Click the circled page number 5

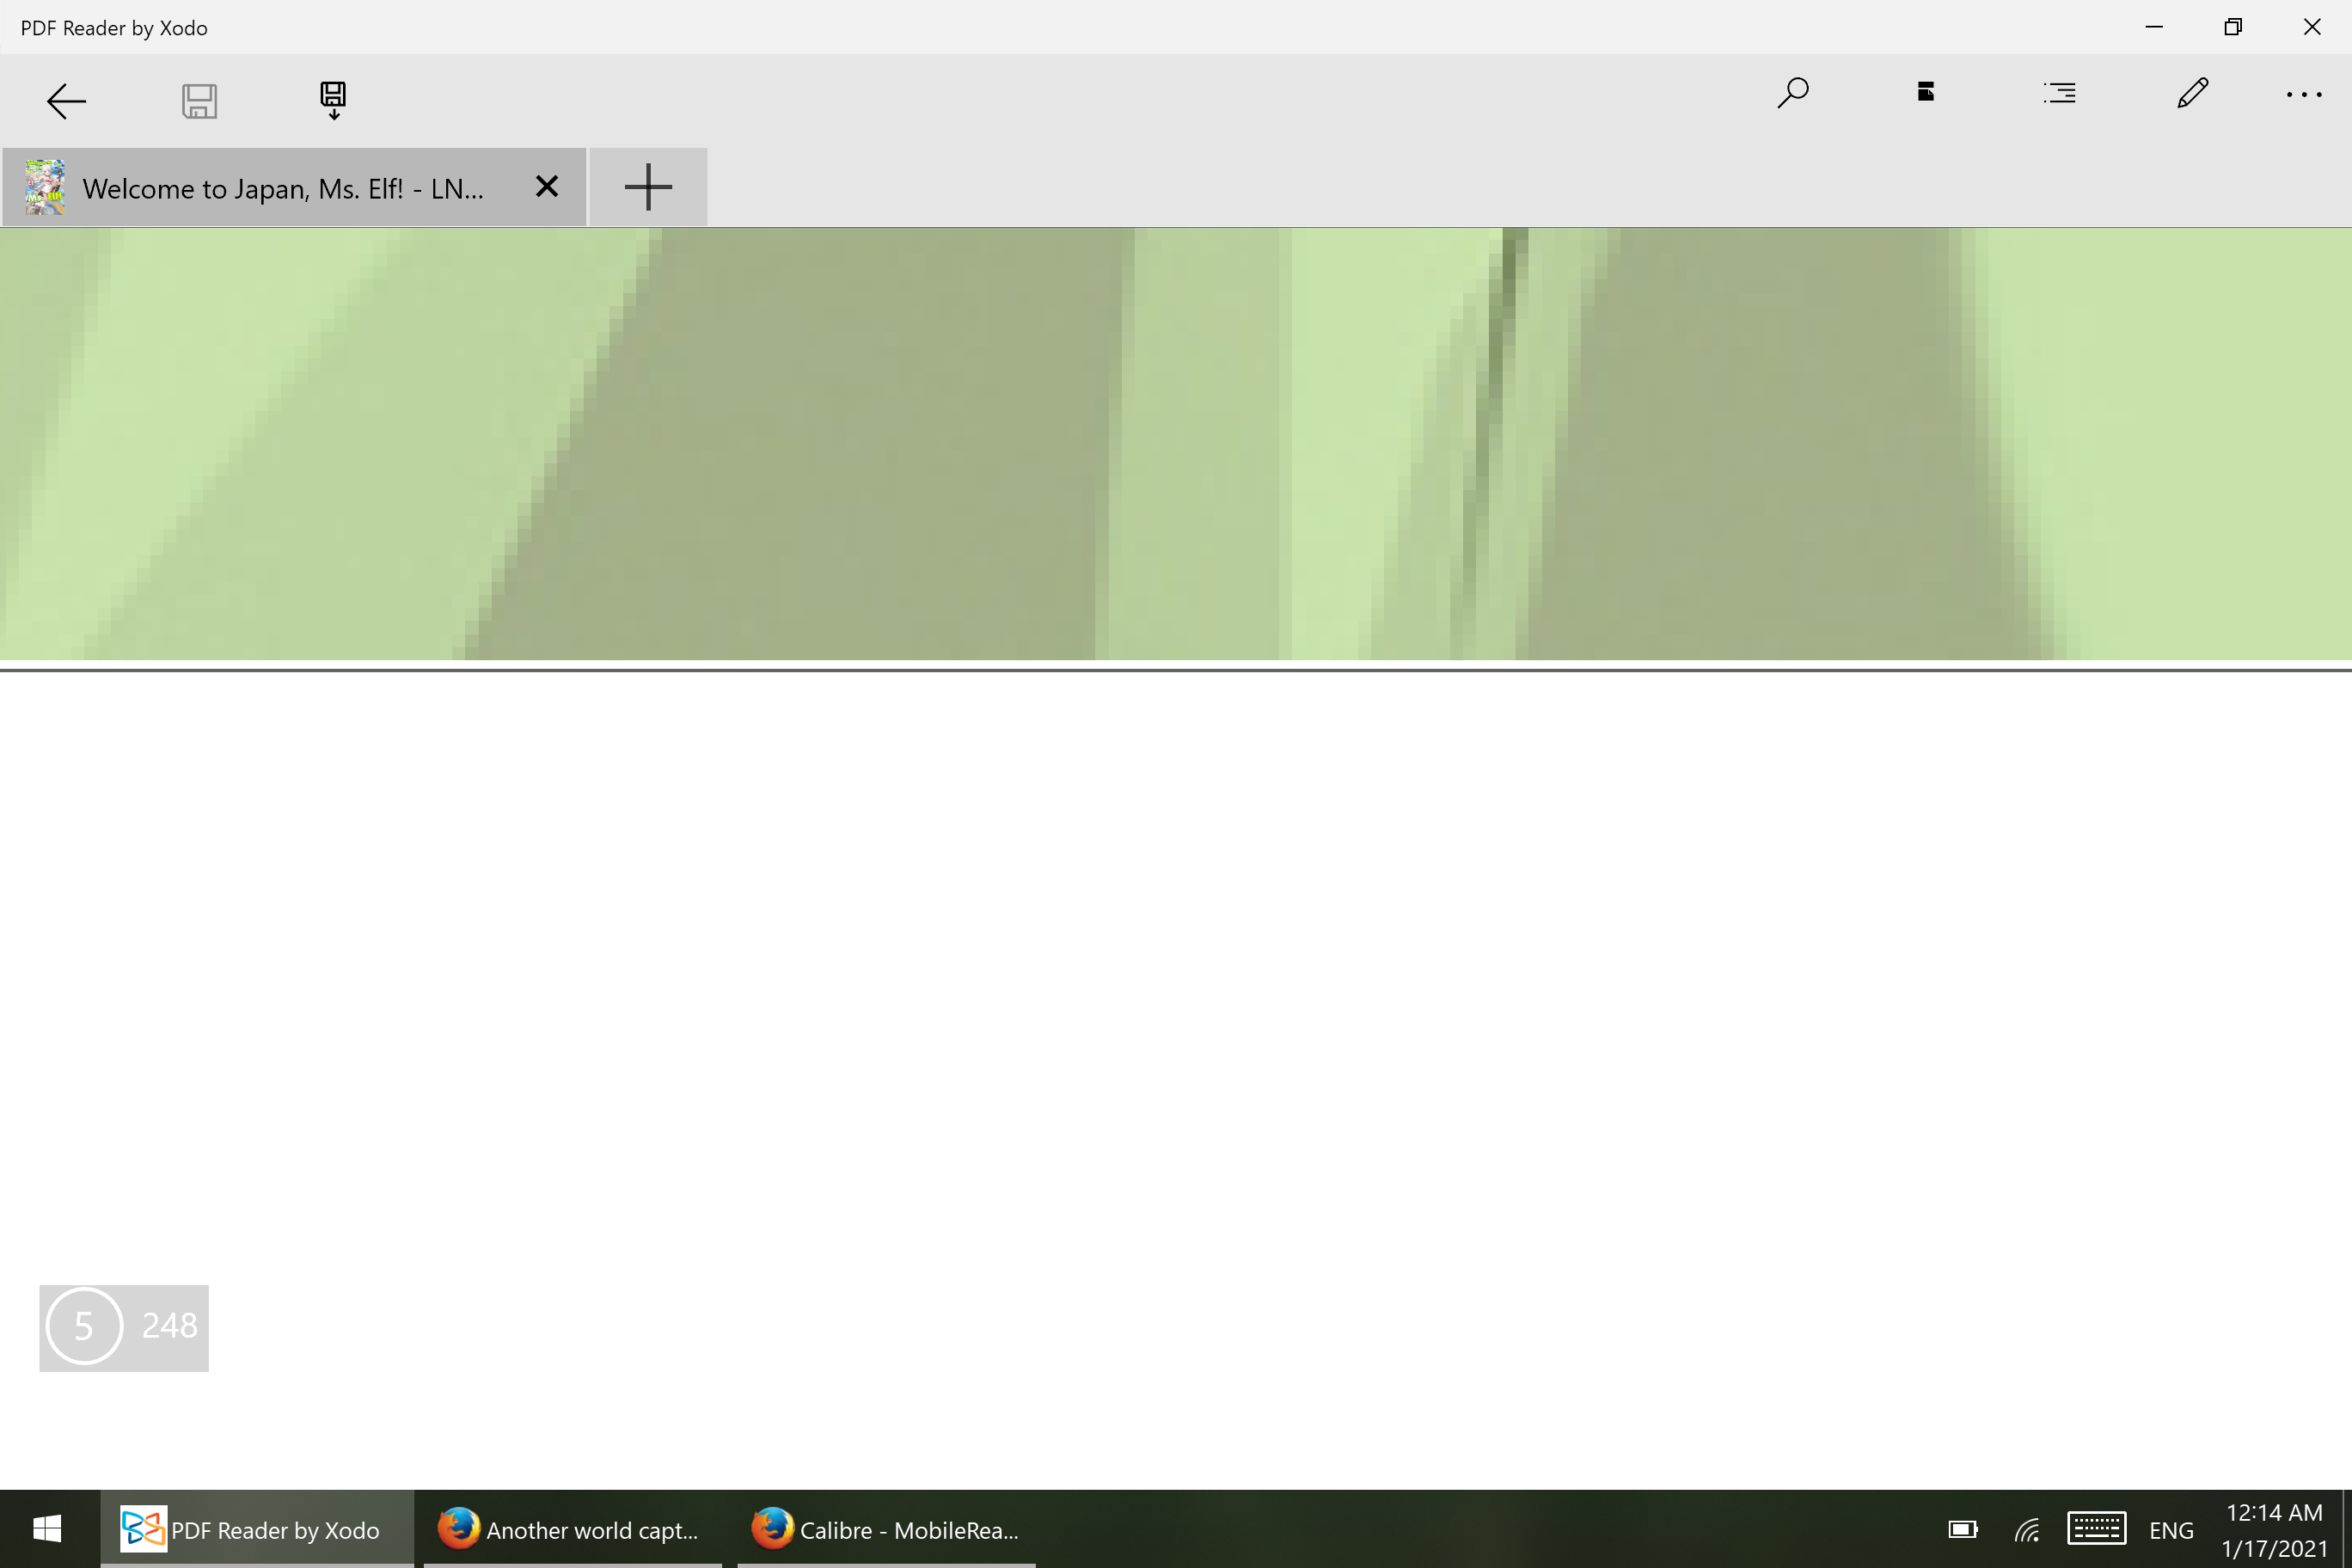(x=84, y=1326)
